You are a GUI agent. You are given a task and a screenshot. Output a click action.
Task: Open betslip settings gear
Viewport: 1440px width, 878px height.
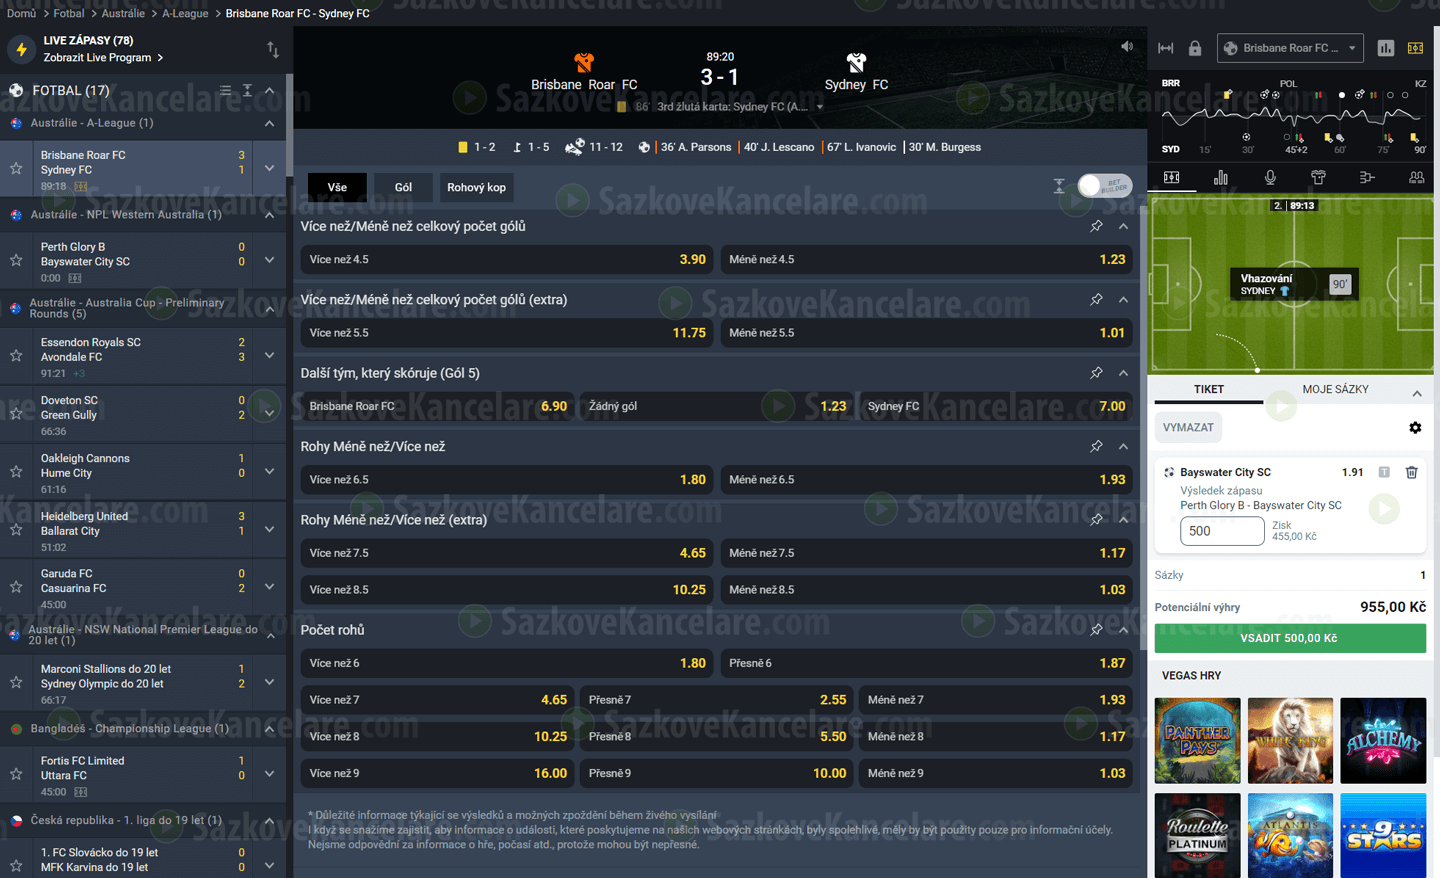tap(1415, 428)
